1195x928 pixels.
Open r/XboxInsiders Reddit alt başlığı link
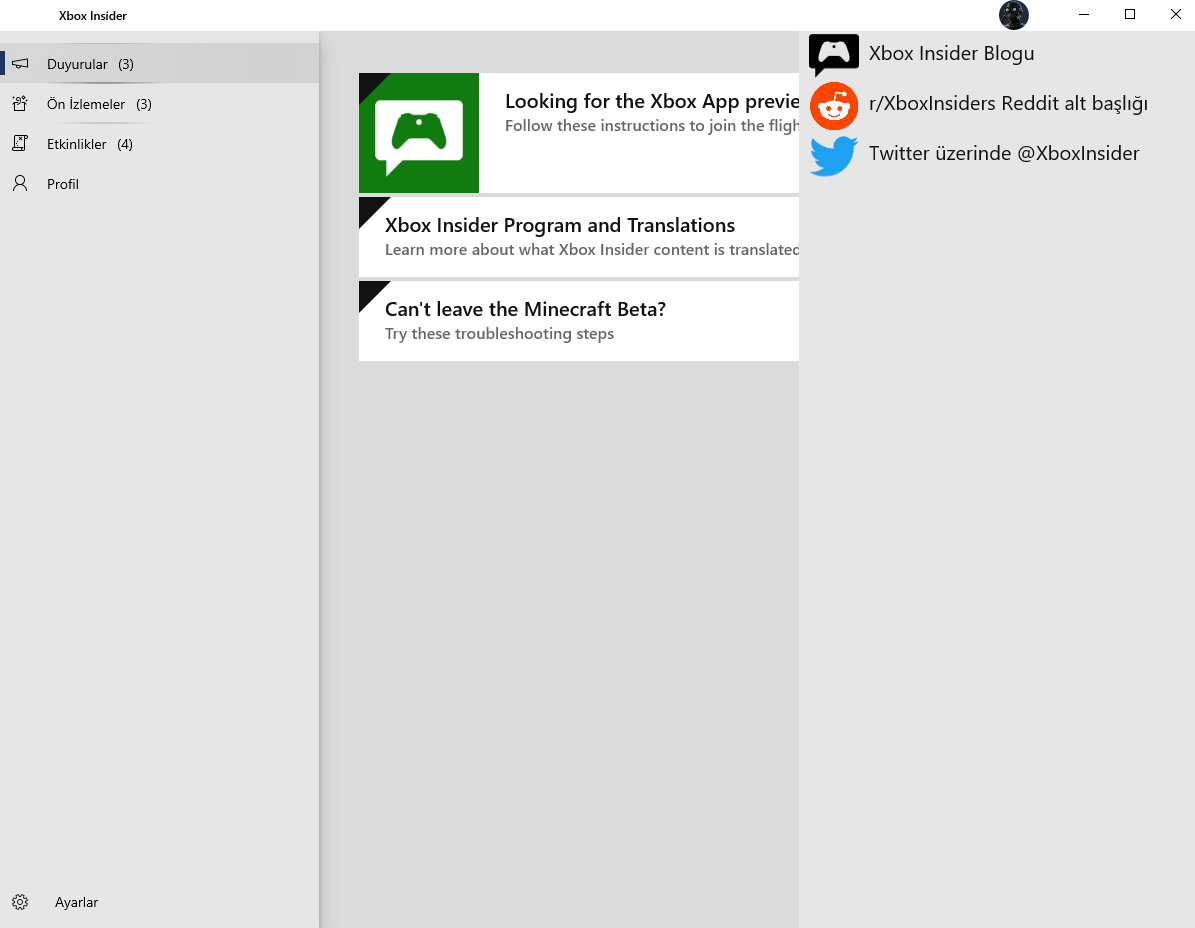tap(1008, 104)
